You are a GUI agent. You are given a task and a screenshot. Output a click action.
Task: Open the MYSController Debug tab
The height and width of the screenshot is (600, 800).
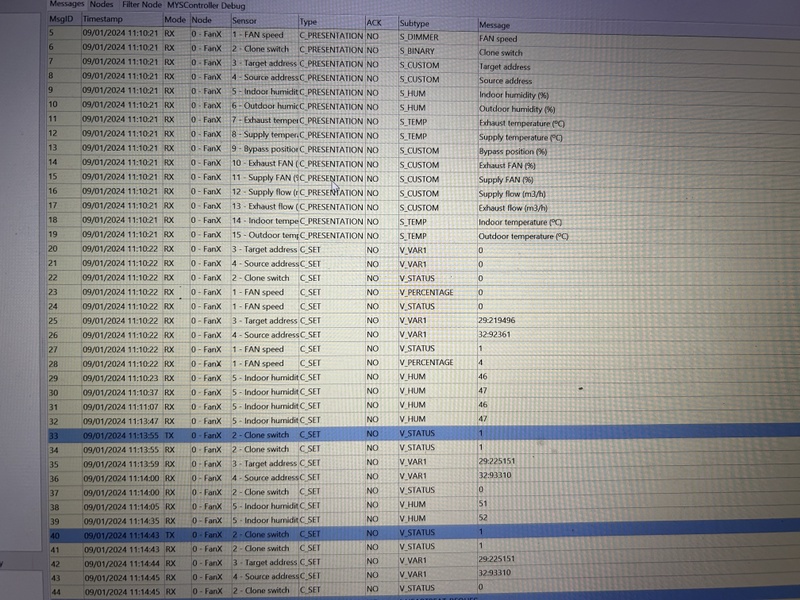click(206, 6)
